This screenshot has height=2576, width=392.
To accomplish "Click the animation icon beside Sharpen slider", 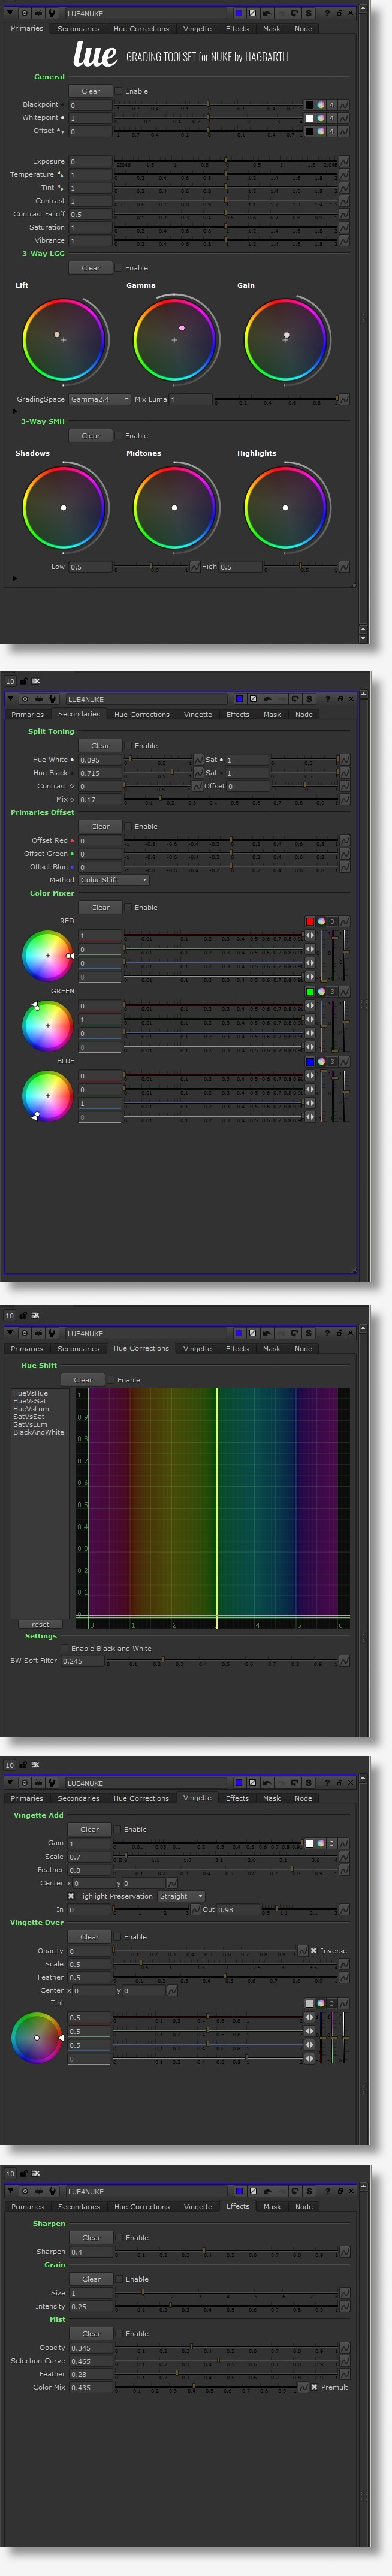I will tap(344, 2251).
